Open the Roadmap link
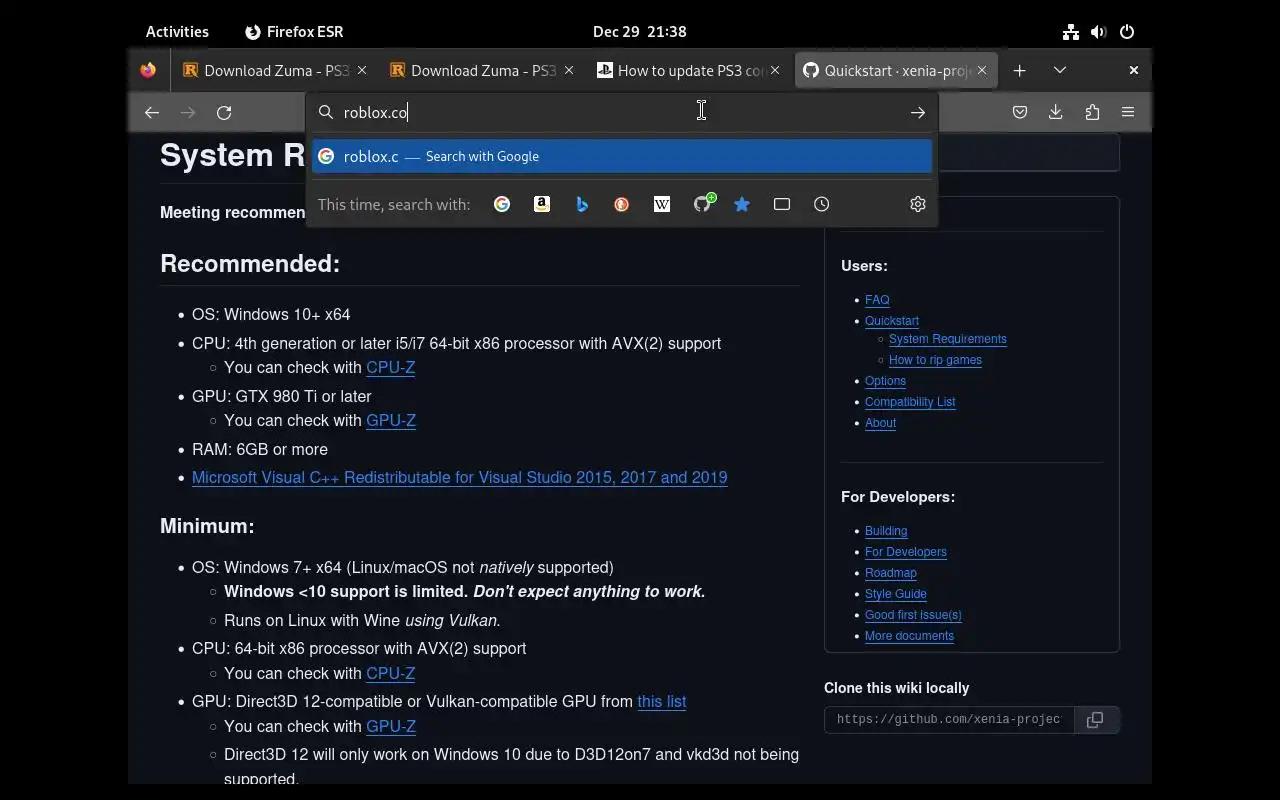This screenshot has height=800, width=1280. click(891, 573)
